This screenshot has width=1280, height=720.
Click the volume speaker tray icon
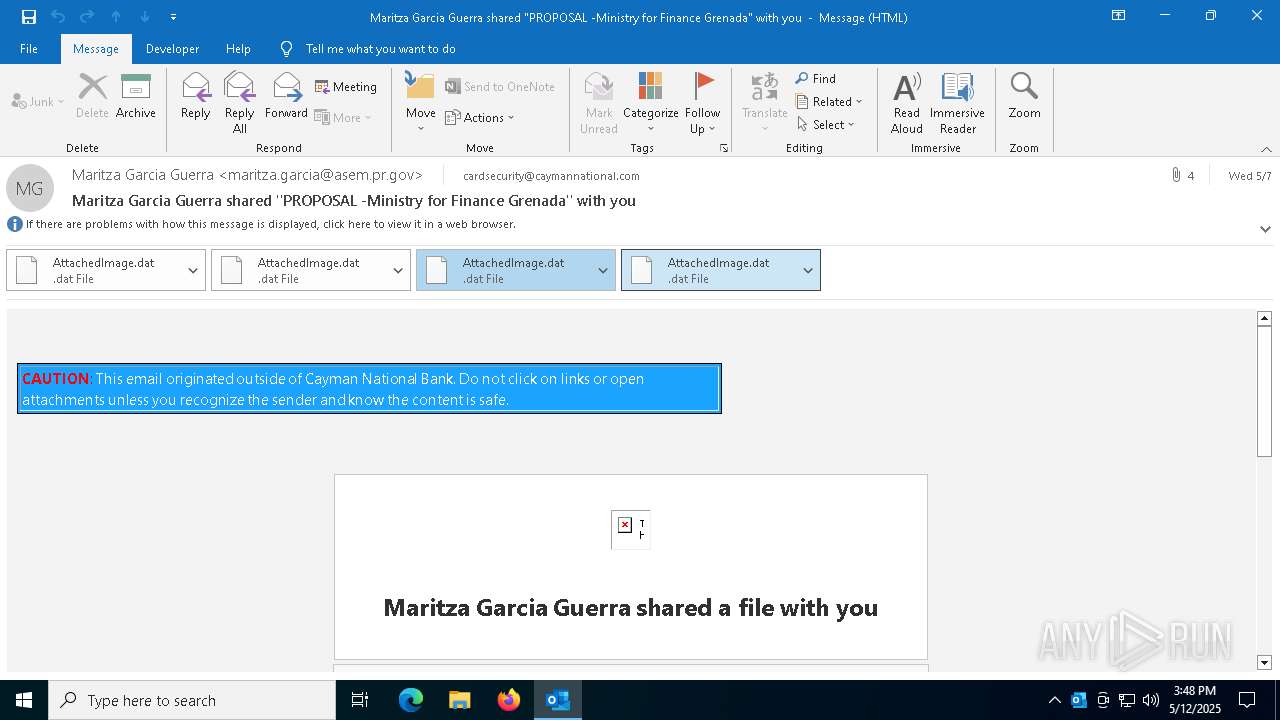click(1151, 700)
